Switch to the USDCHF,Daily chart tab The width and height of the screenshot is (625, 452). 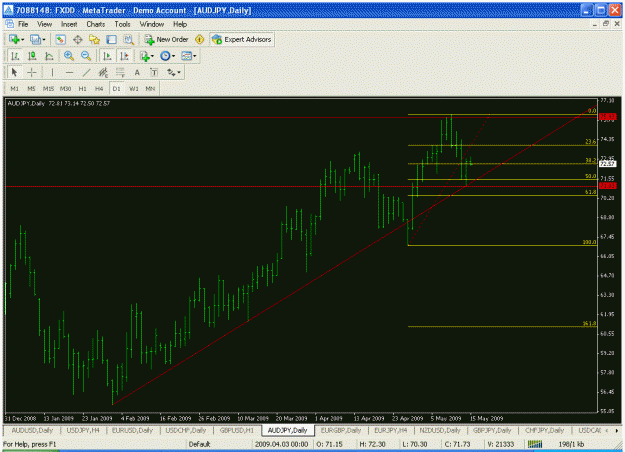click(x=186, y=430)
